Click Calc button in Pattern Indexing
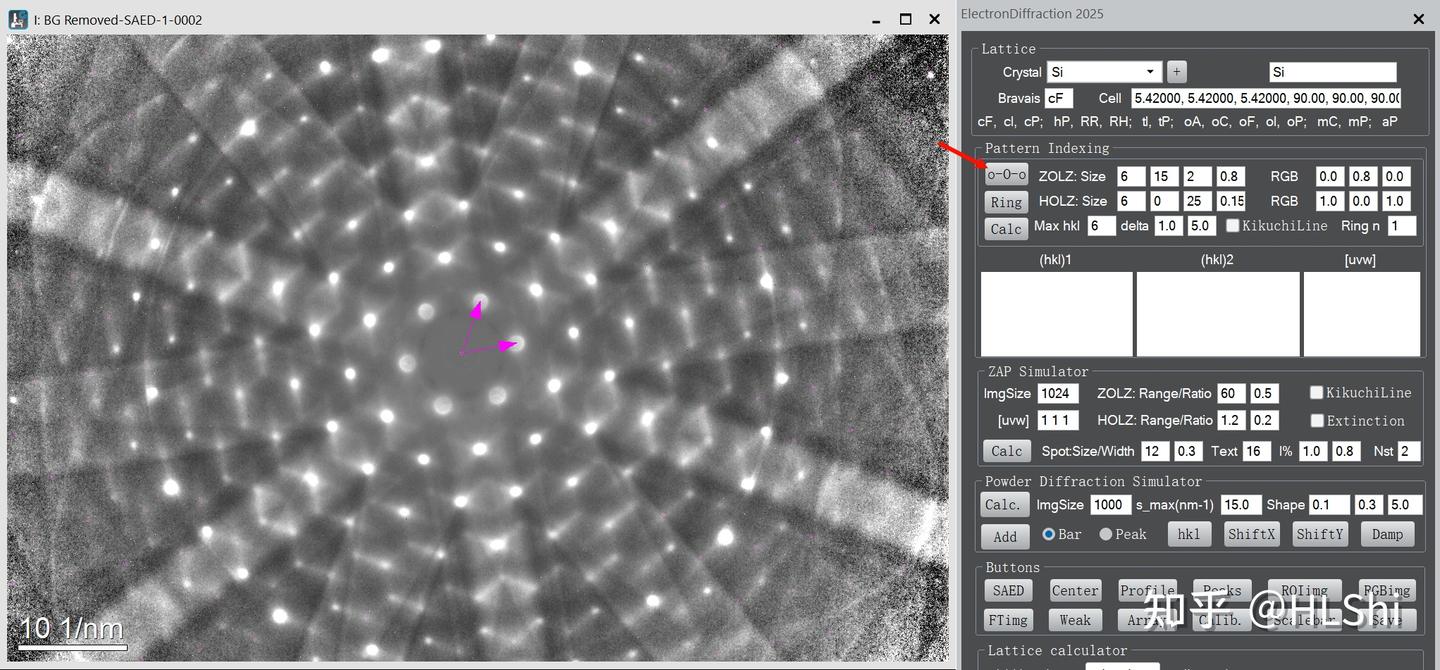 click(1006, 229)
